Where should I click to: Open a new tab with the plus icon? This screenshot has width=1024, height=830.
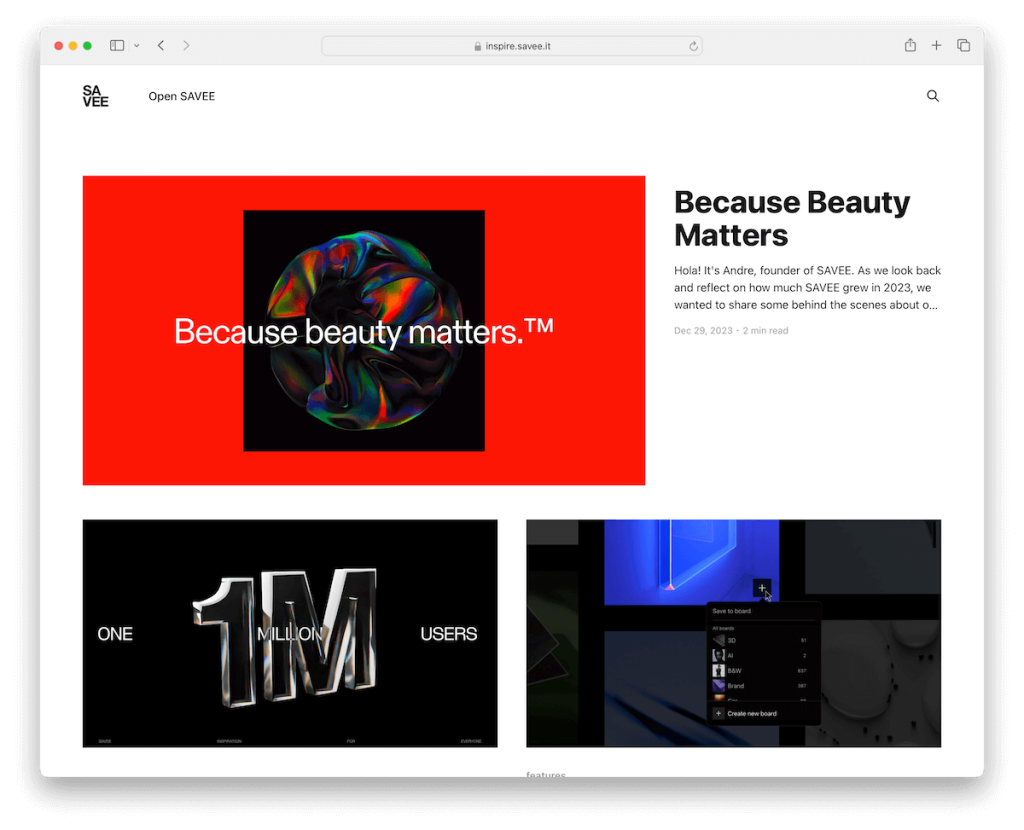pyautogui.click(x=936, y=45)
